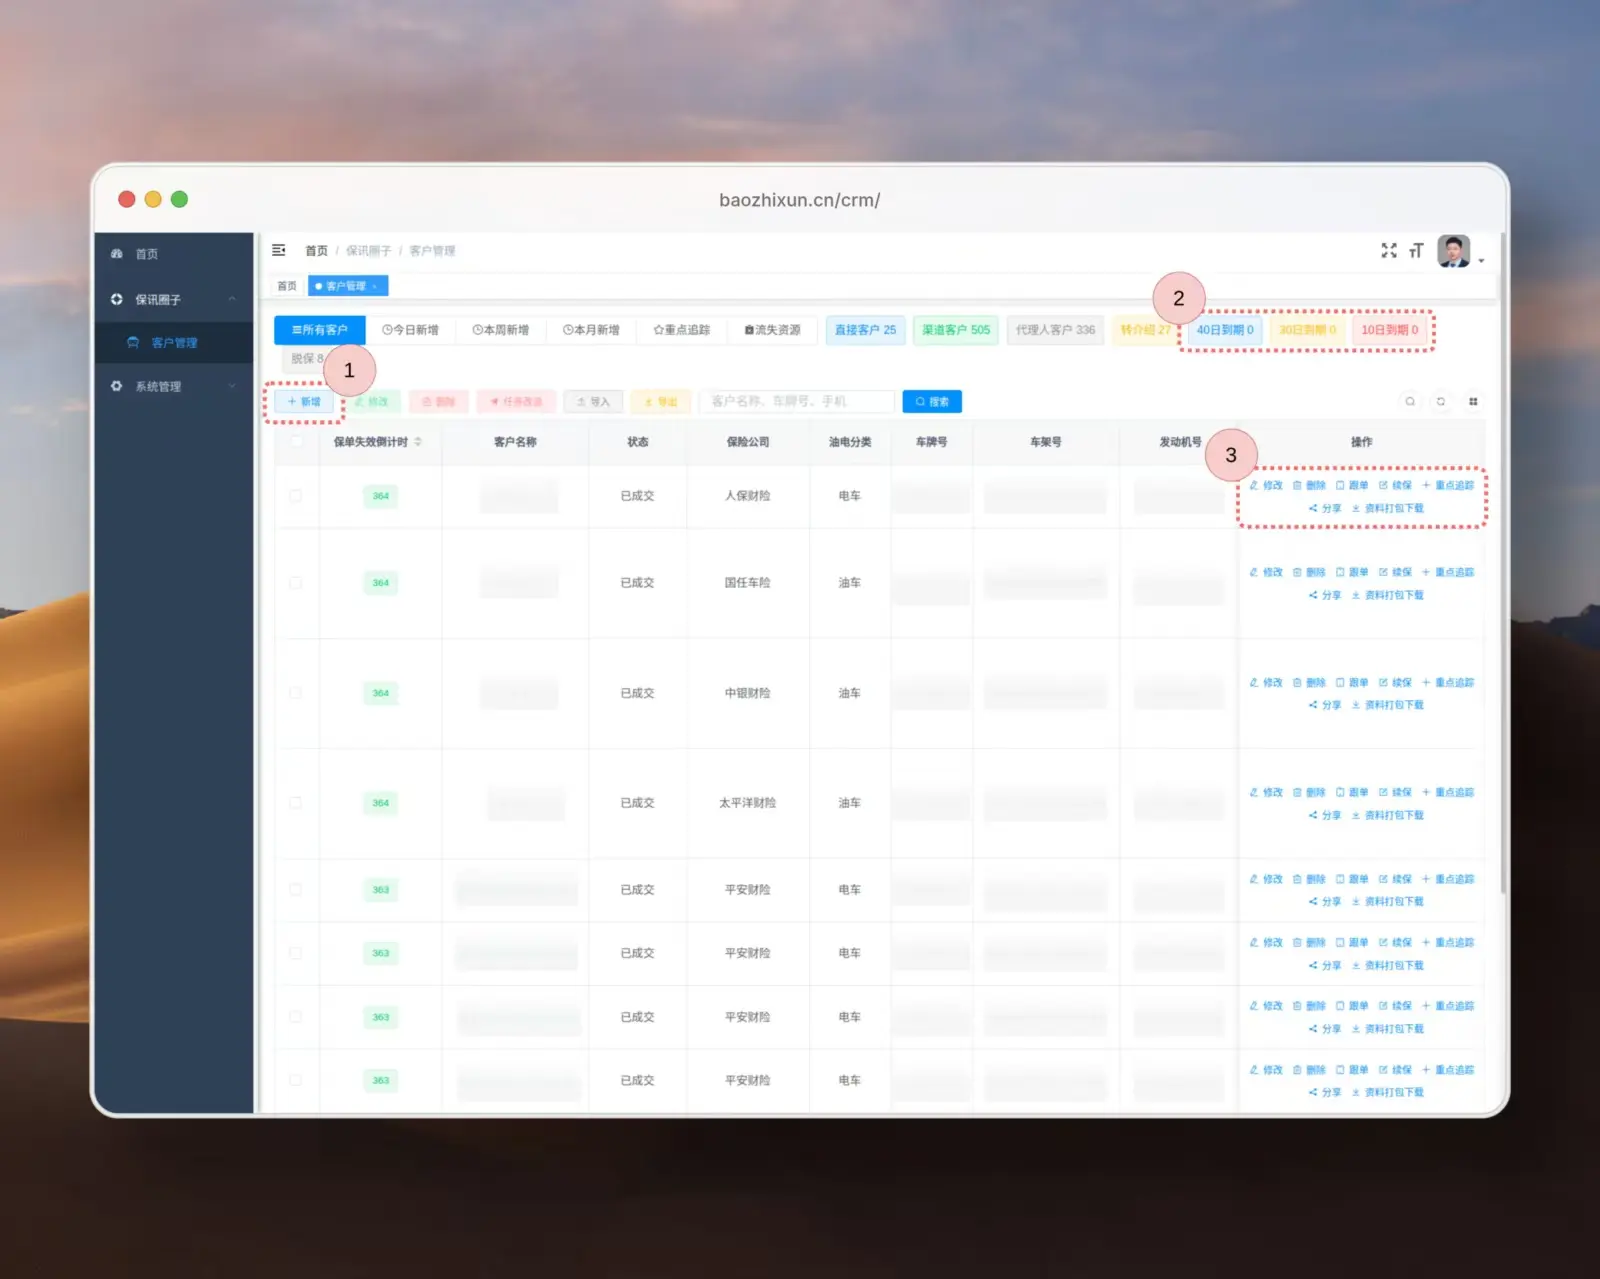The width and height of the screenshot is (1600, 1279).
Task: Collapse the 保讯圈子 sidebar menu
Action: coord(232,300)
